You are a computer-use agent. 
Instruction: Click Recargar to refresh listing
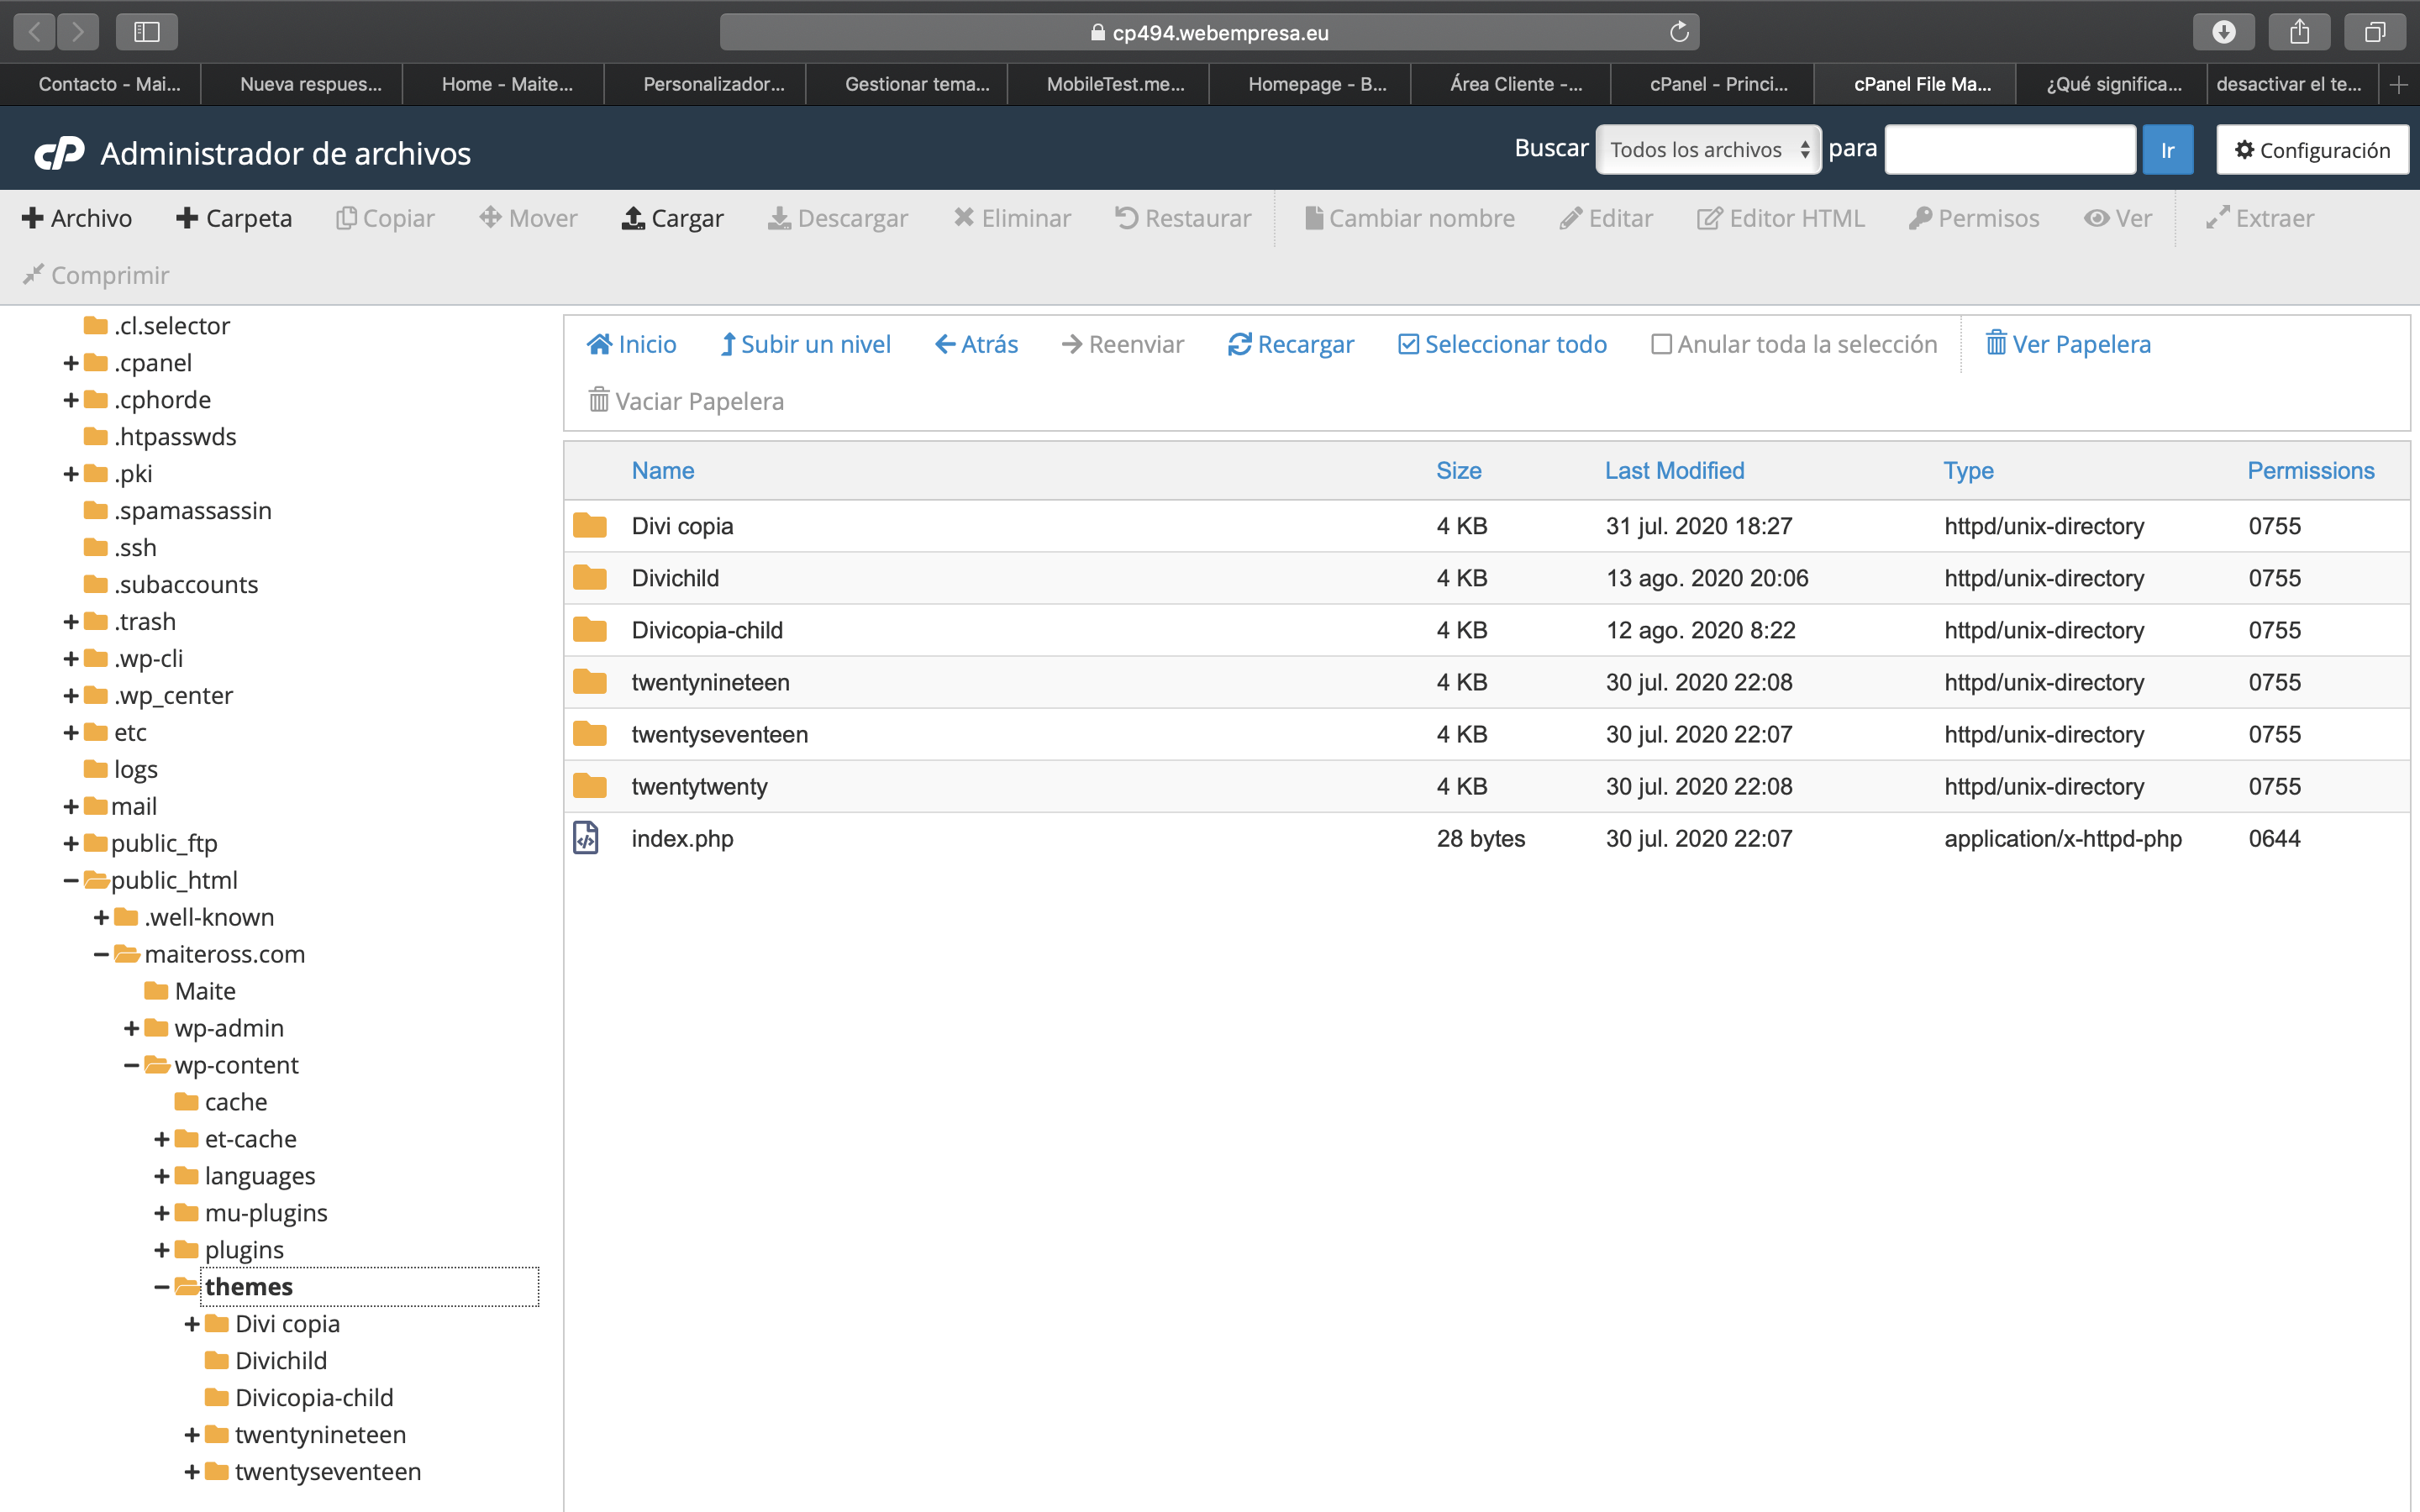tap(1290, 344)
